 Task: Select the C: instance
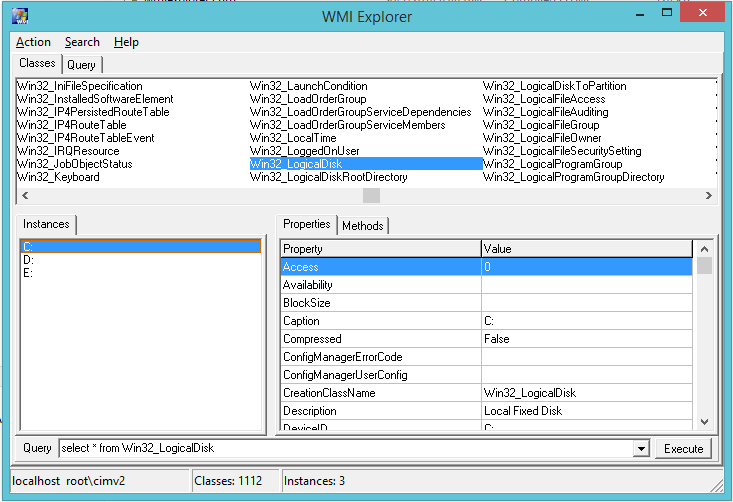(x=141, y=247)
